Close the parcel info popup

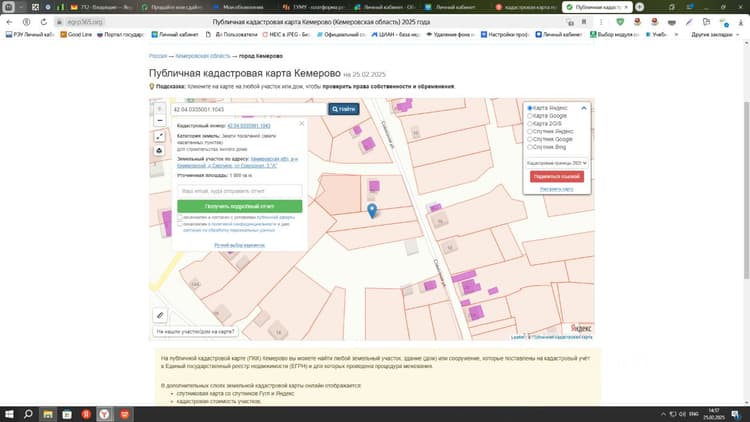[302, 123]
